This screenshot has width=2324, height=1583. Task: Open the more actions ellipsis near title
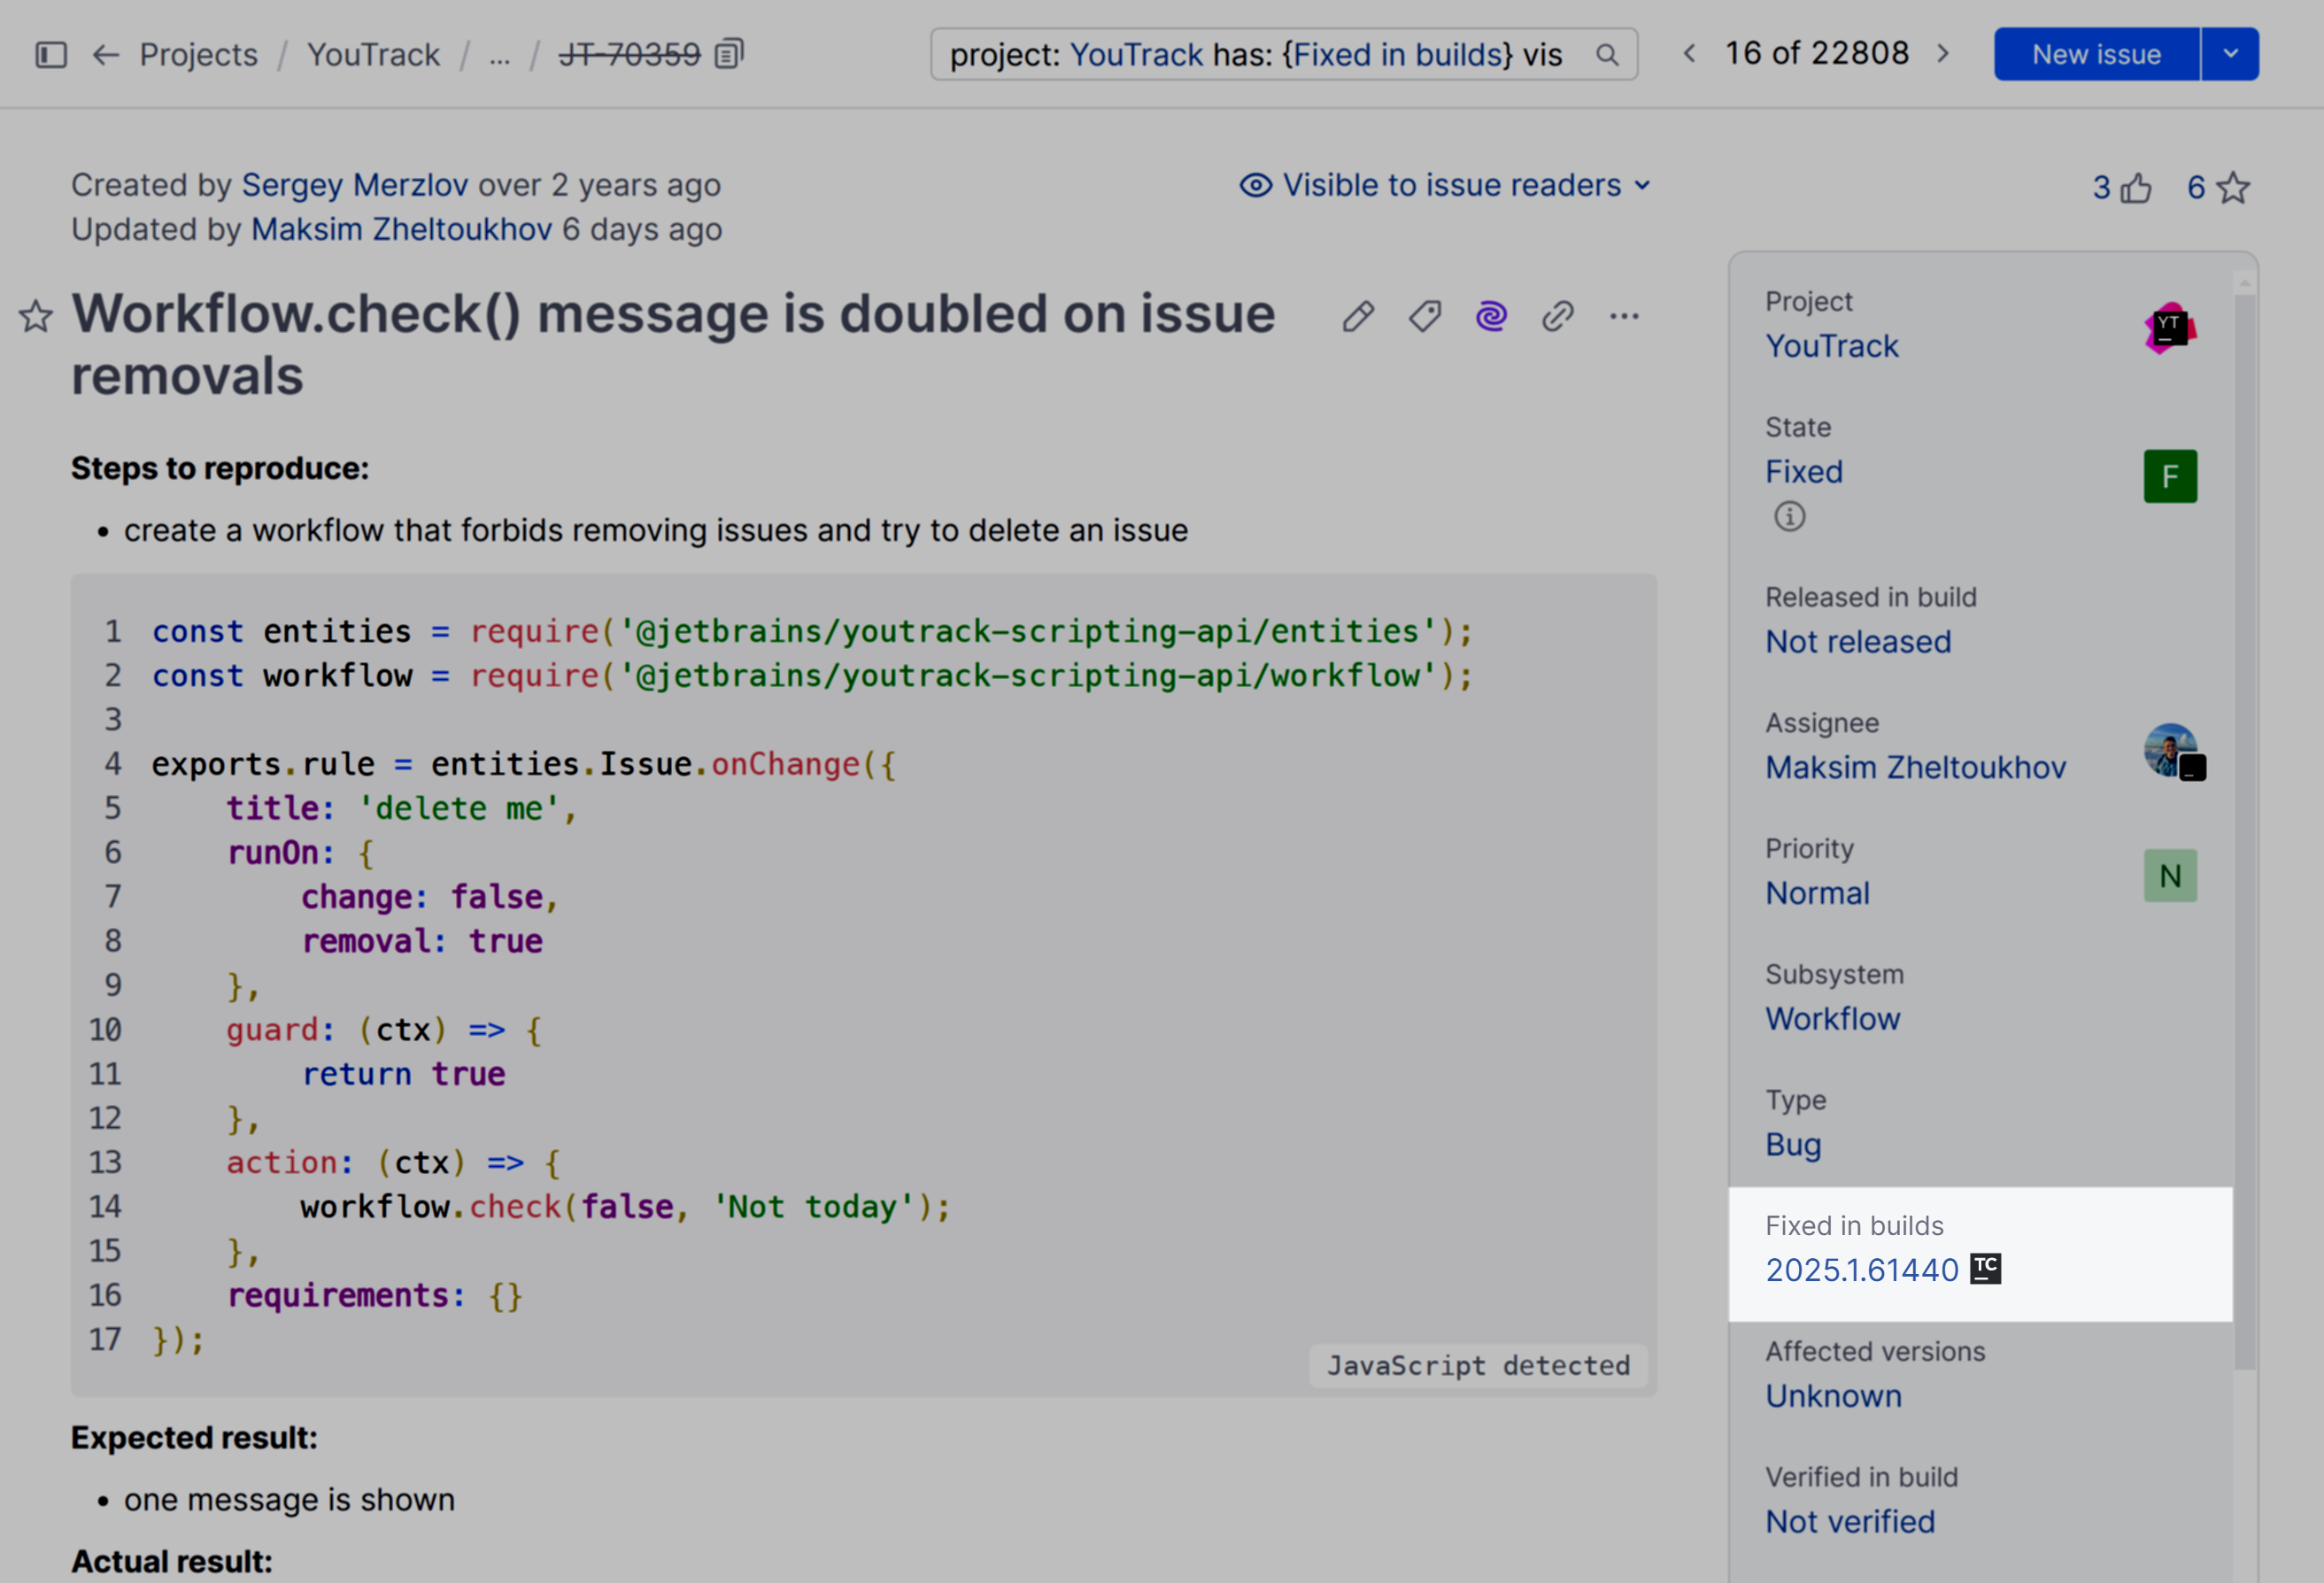click(1625, 316)
